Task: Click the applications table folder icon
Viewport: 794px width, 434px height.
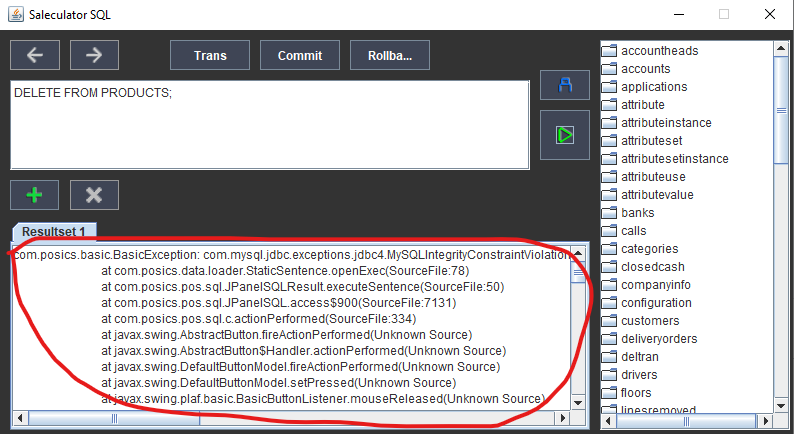Action: coord(609,87)
